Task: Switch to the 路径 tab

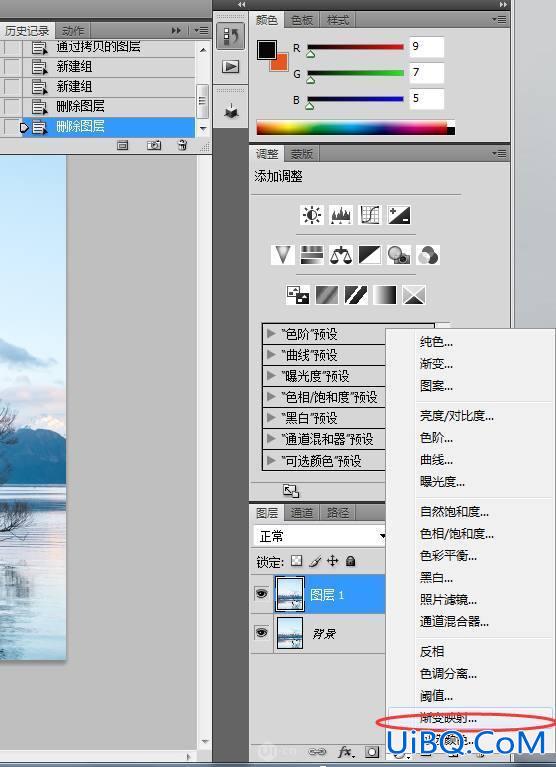Action: pos(337,513)
